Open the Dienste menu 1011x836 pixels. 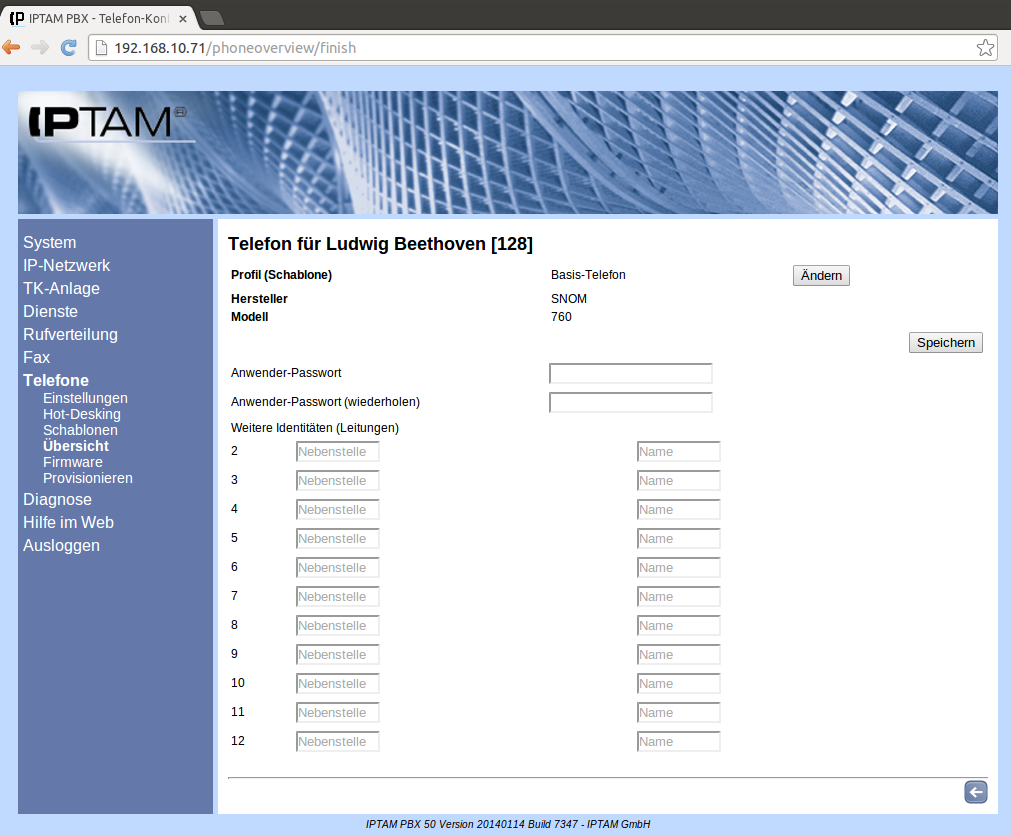pyautogui.click(x=50, y=311)
